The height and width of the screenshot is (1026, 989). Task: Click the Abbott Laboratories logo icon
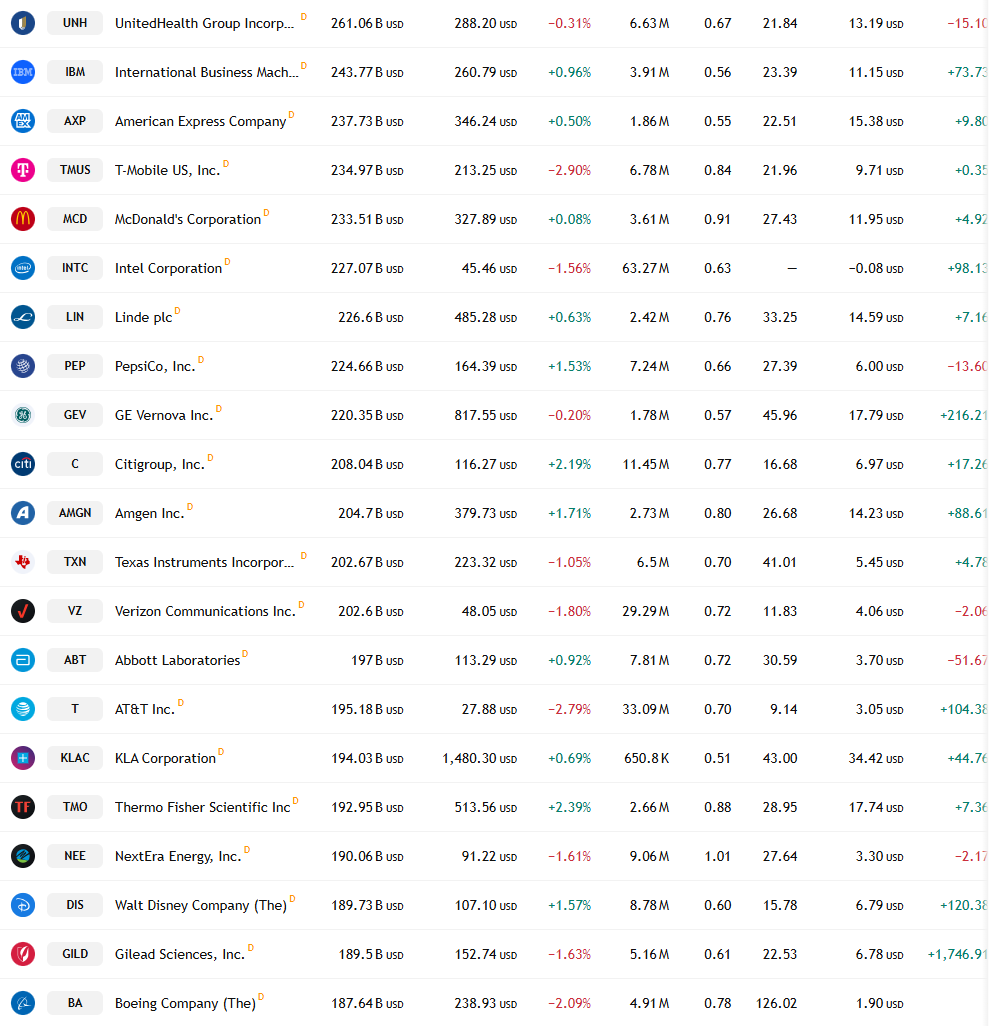23,660
